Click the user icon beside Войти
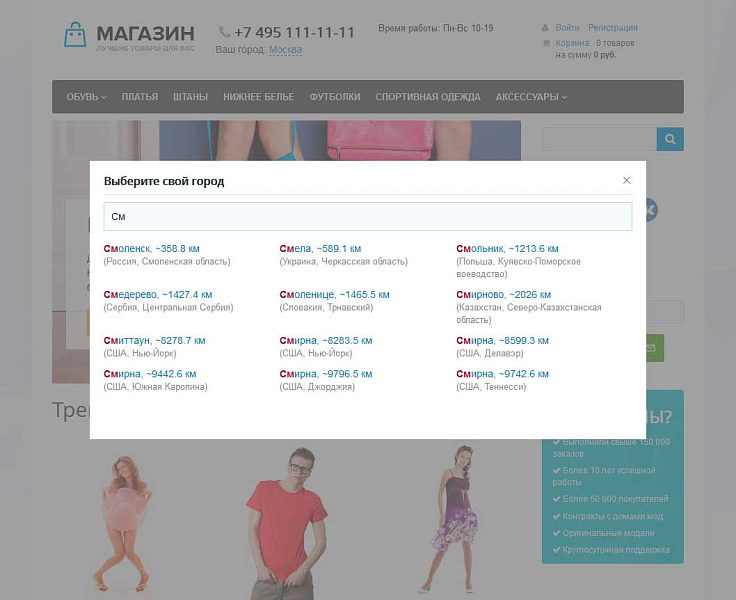This screenshot has height=600, width=736. coord(545,28)
